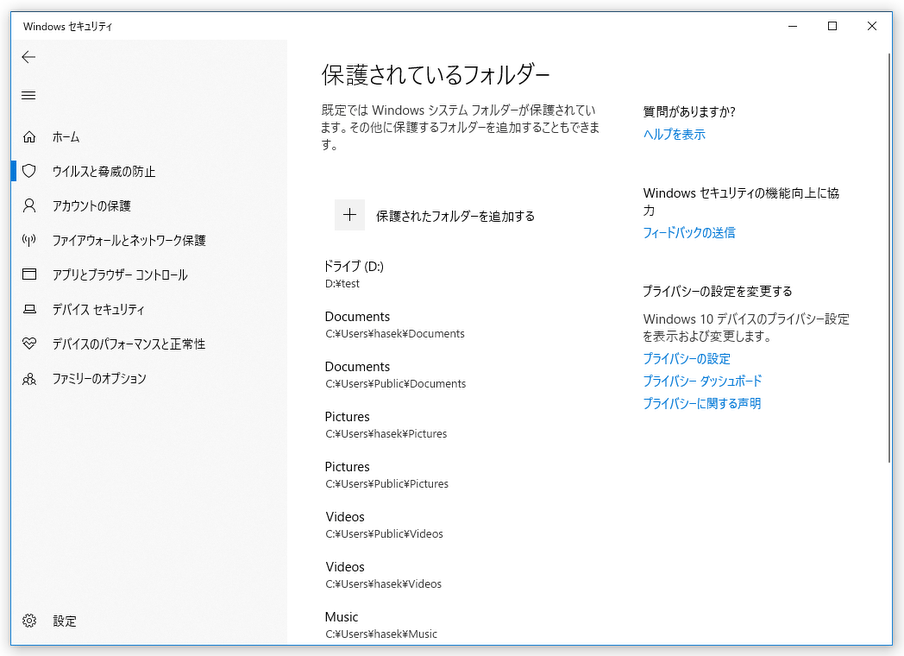Open フィードバックの送信 link
Screen dimensions: 904x656
(x=689, y=233)
